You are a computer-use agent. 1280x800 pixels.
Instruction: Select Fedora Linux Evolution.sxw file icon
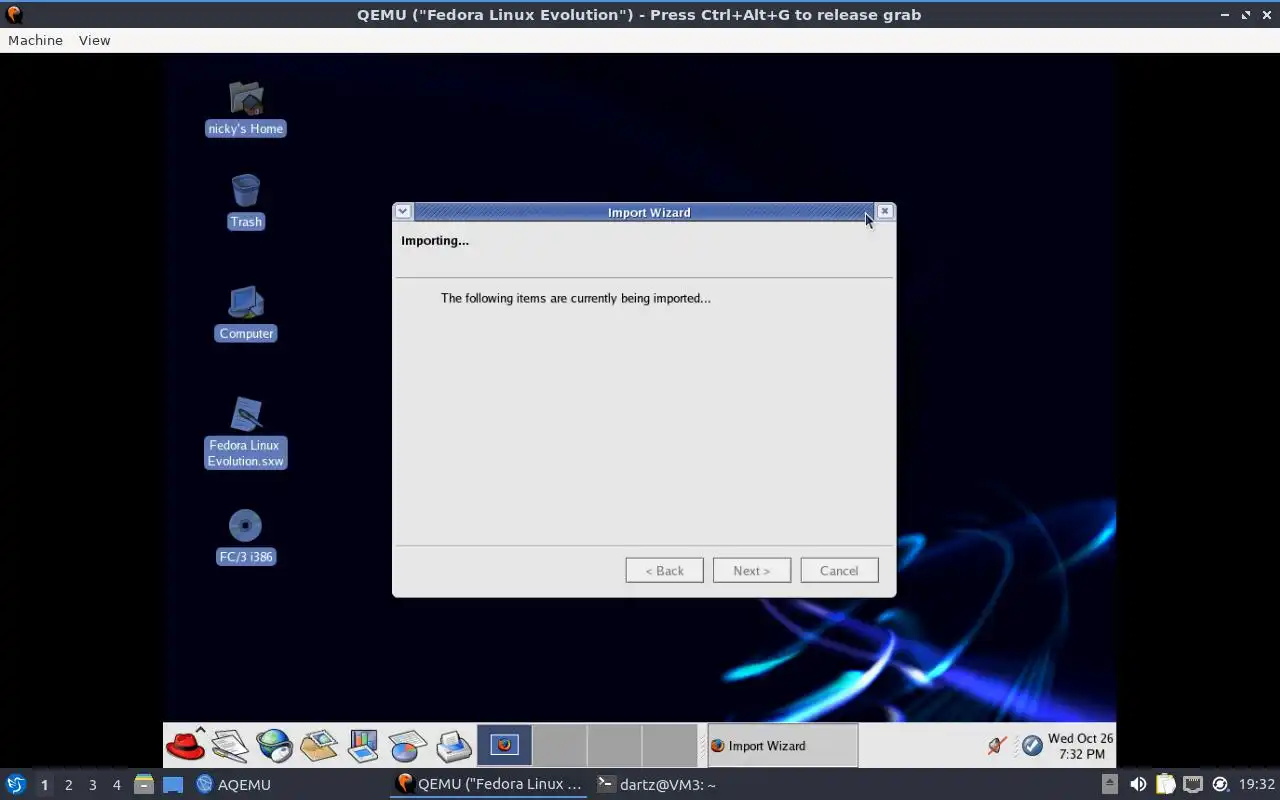[246, 432]
